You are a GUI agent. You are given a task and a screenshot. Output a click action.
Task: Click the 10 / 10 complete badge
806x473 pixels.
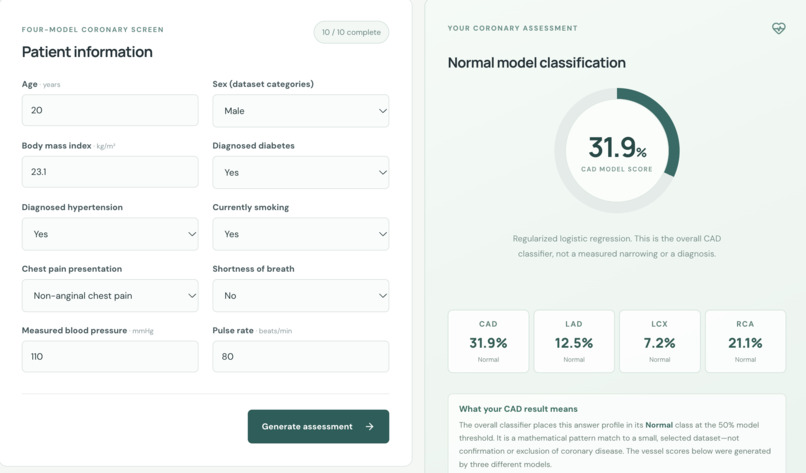[x=351, y=32]
